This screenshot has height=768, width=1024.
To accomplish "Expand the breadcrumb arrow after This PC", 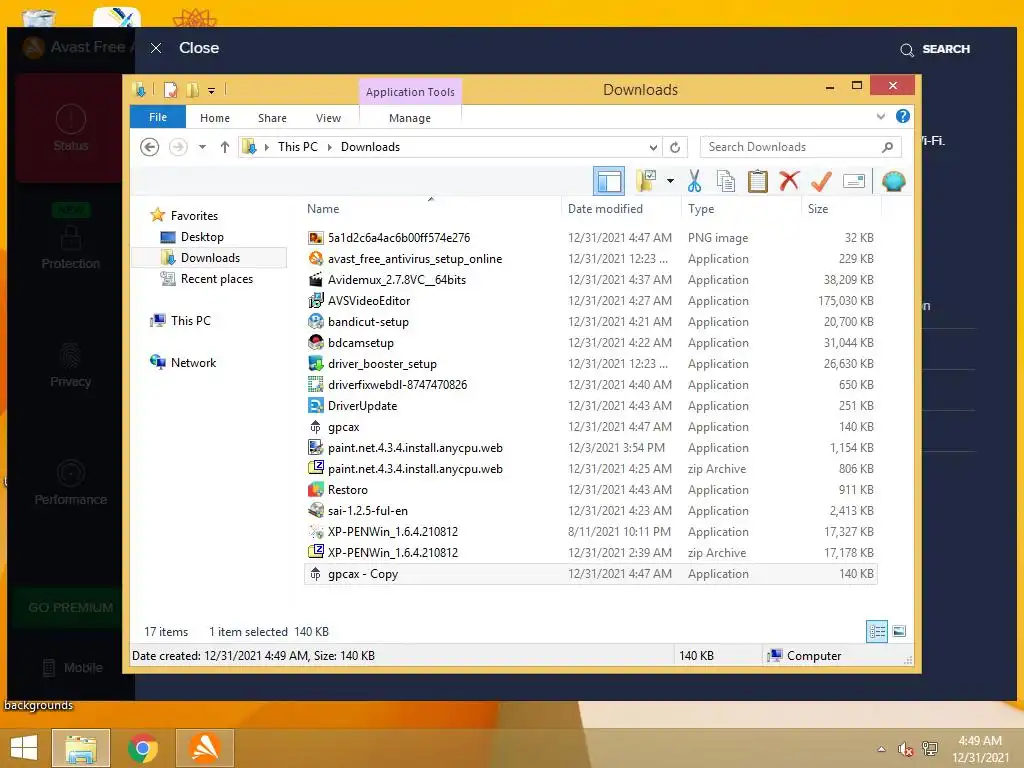I will click(330, 147).
